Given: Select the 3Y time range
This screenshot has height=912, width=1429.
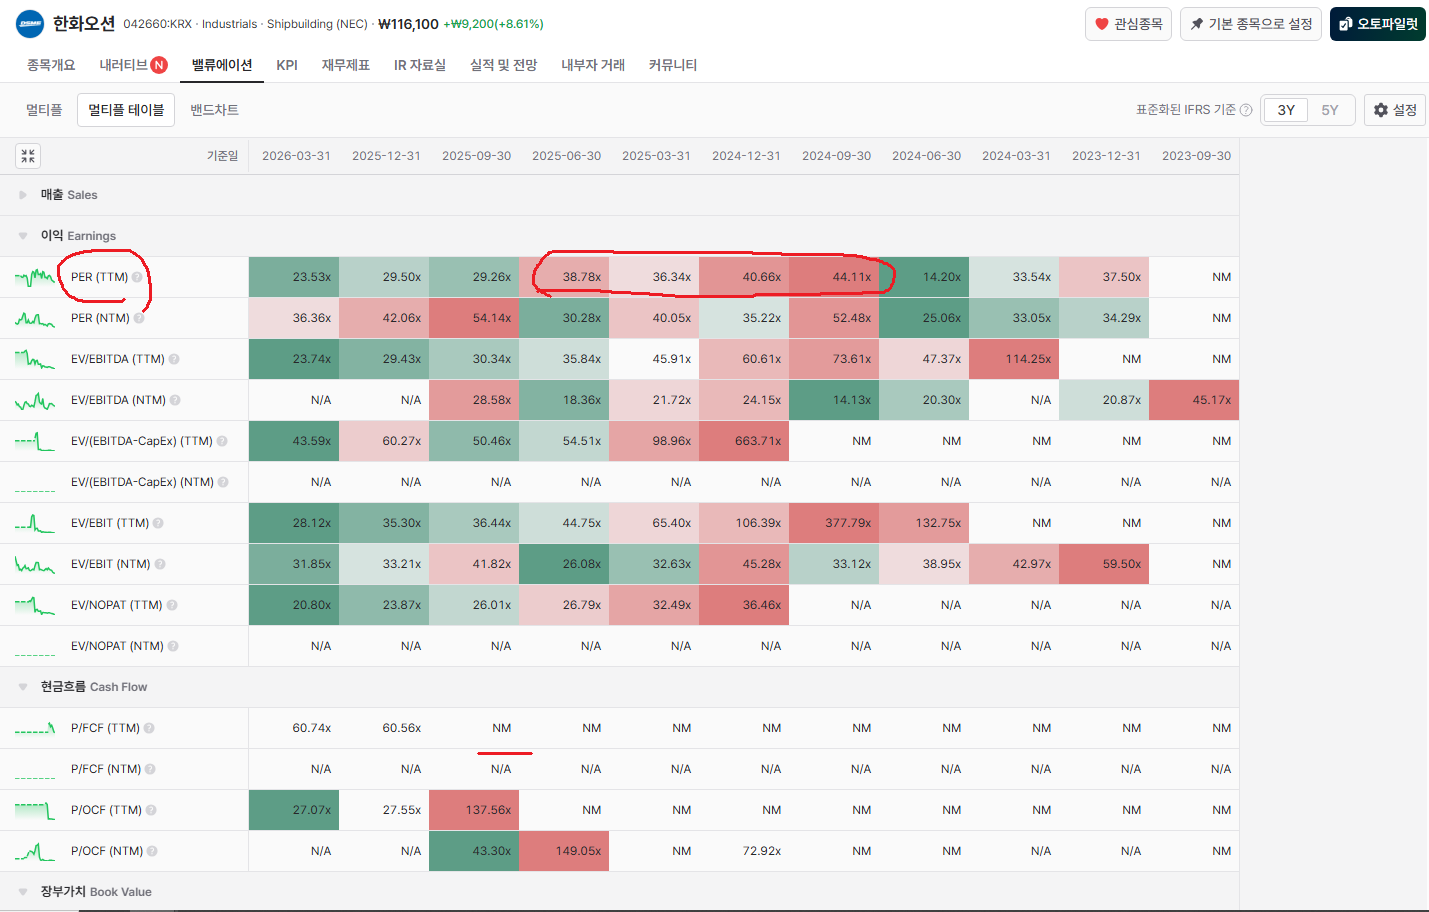Looking at the screenshot, I should tap(1286, 110).
